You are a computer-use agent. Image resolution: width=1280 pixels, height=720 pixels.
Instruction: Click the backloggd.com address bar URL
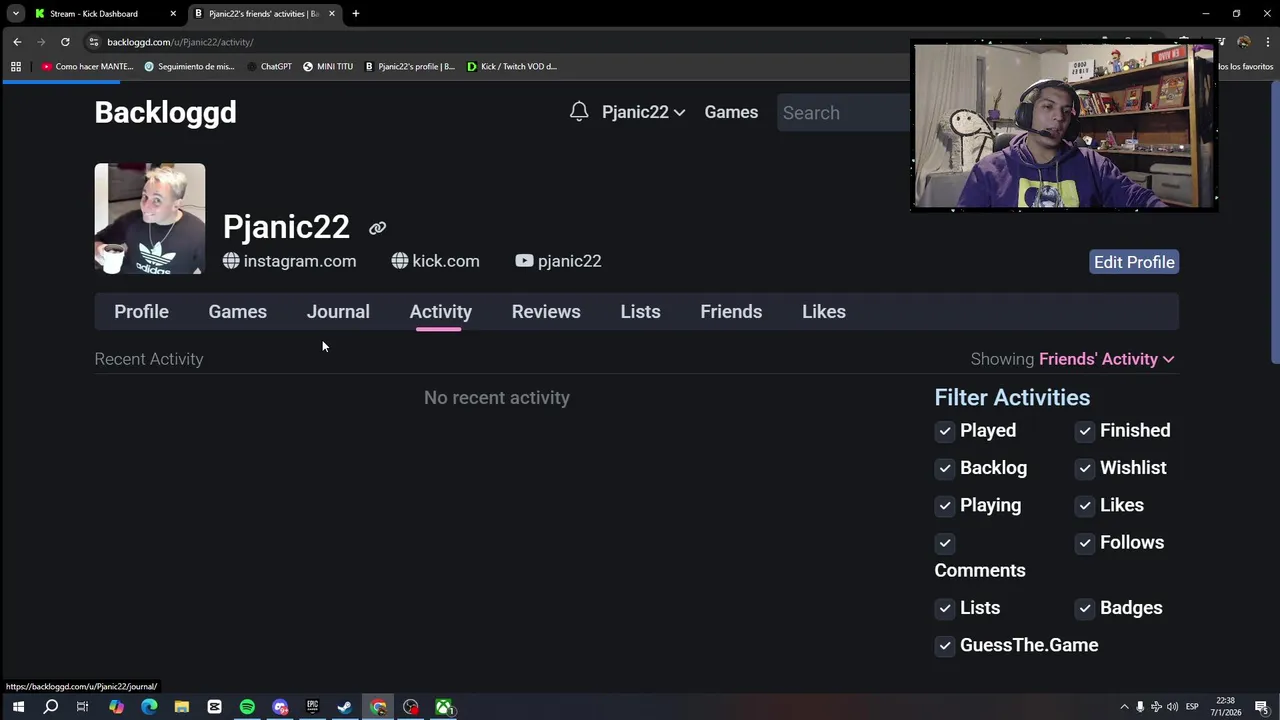[180, 42]
